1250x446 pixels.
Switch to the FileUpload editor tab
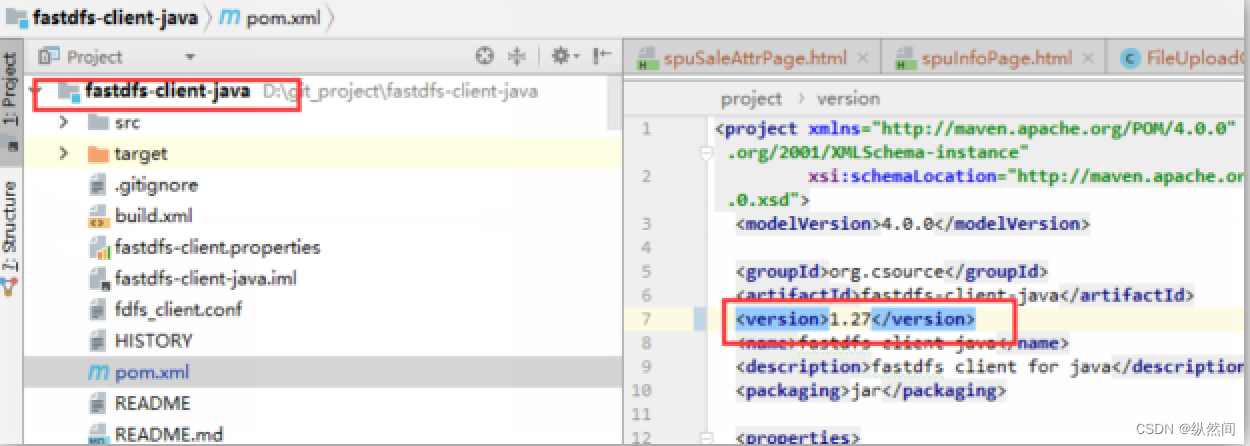[1183, 58]
